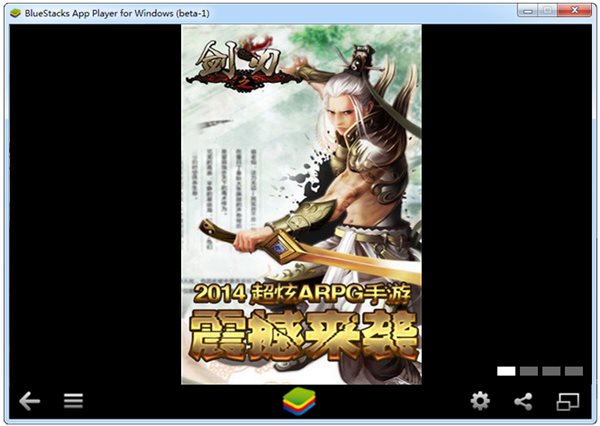
Task: Select the first white page indicator
Action: pos(506,371)
